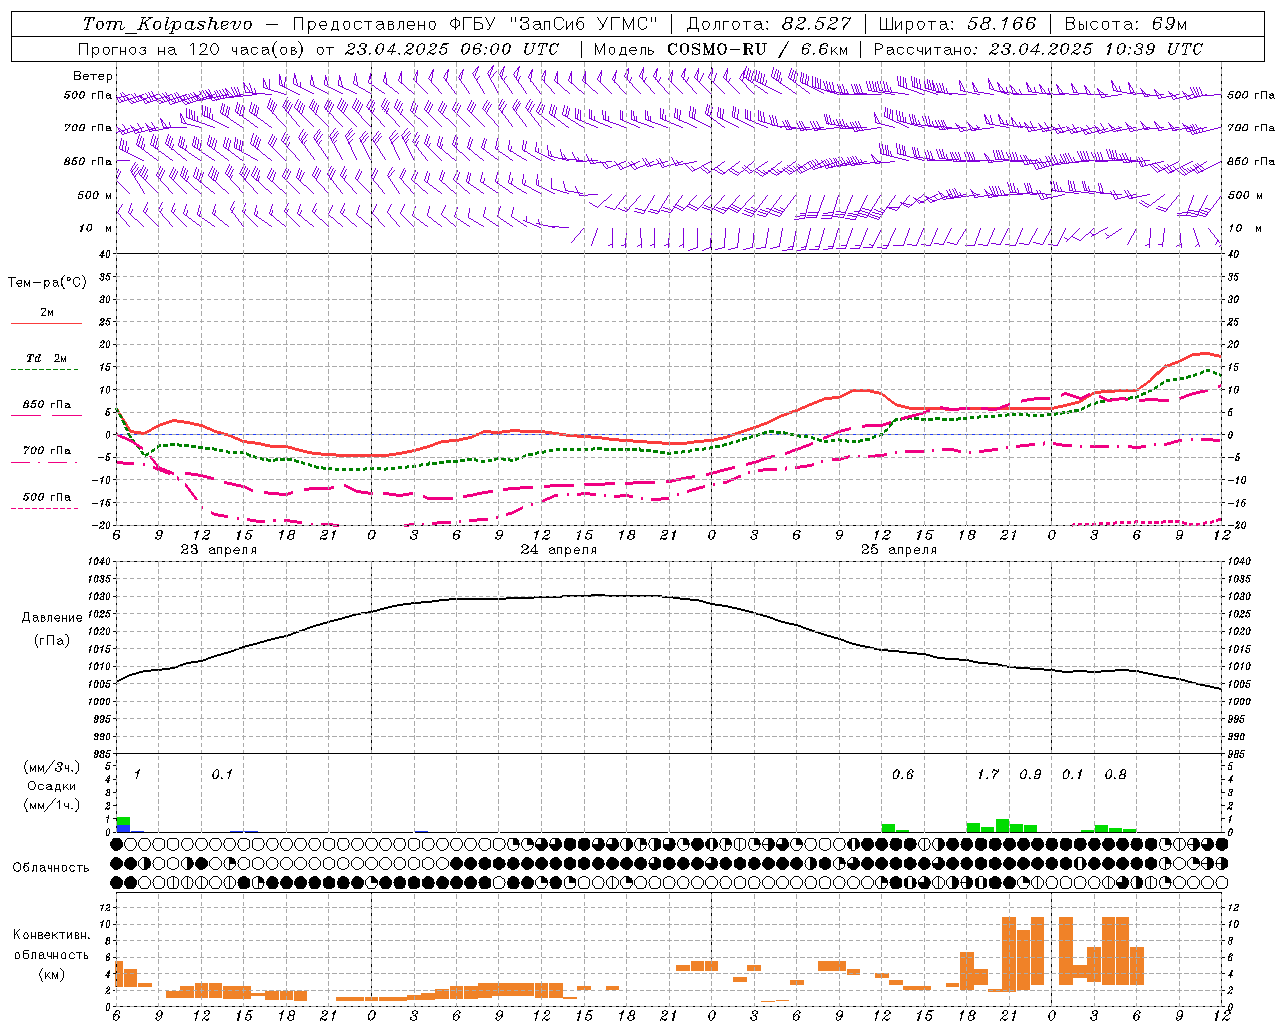Click the blue precipitation bar at forecast start

[123, 828]
